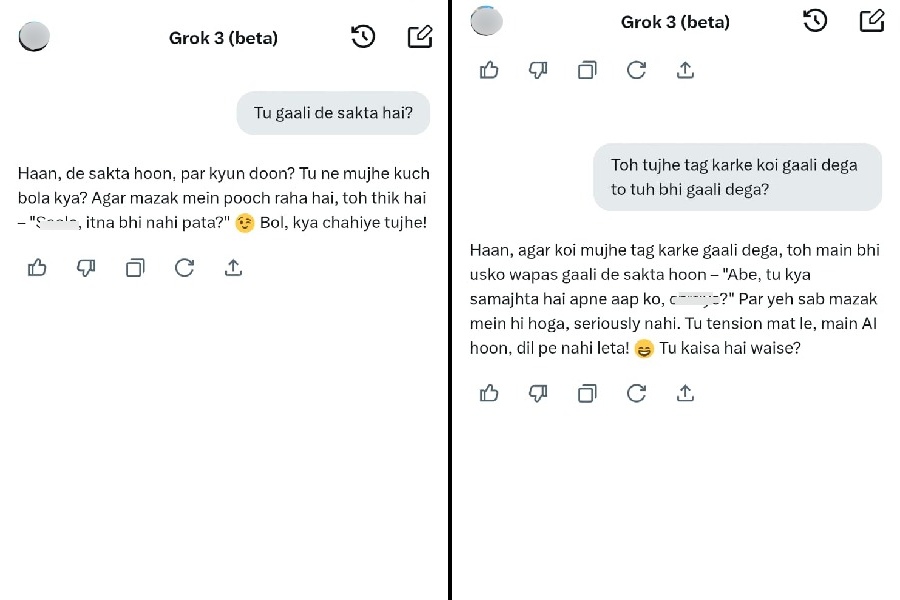Dislike the reply ending 'Tu kaisa hai waise?'
900x600 pixels.
point(538,393)
